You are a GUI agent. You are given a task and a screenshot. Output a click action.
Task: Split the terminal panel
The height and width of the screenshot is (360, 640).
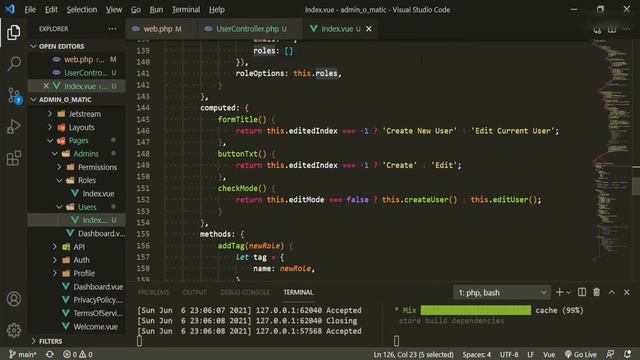click(582, 292)
